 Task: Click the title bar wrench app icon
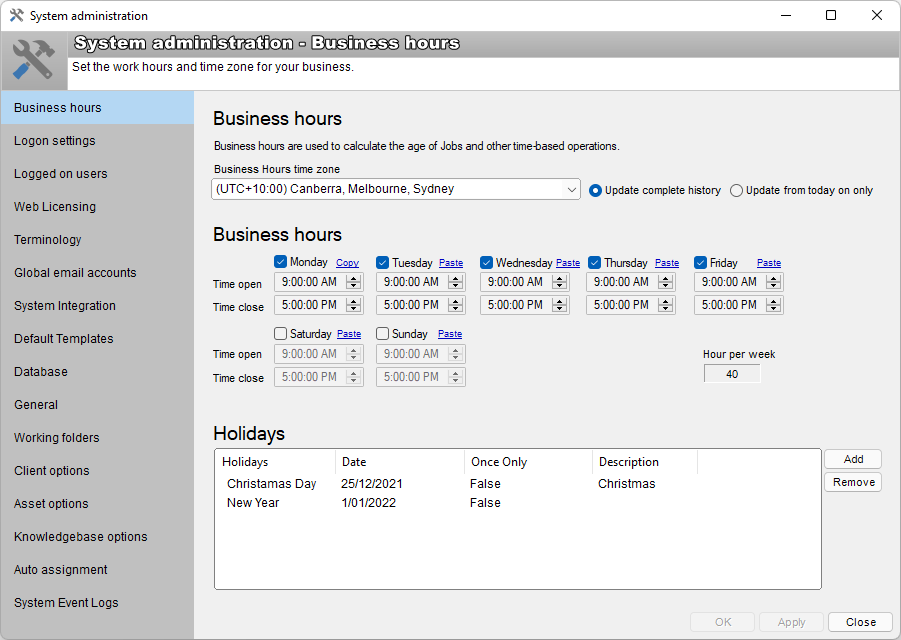pos(16,16)
